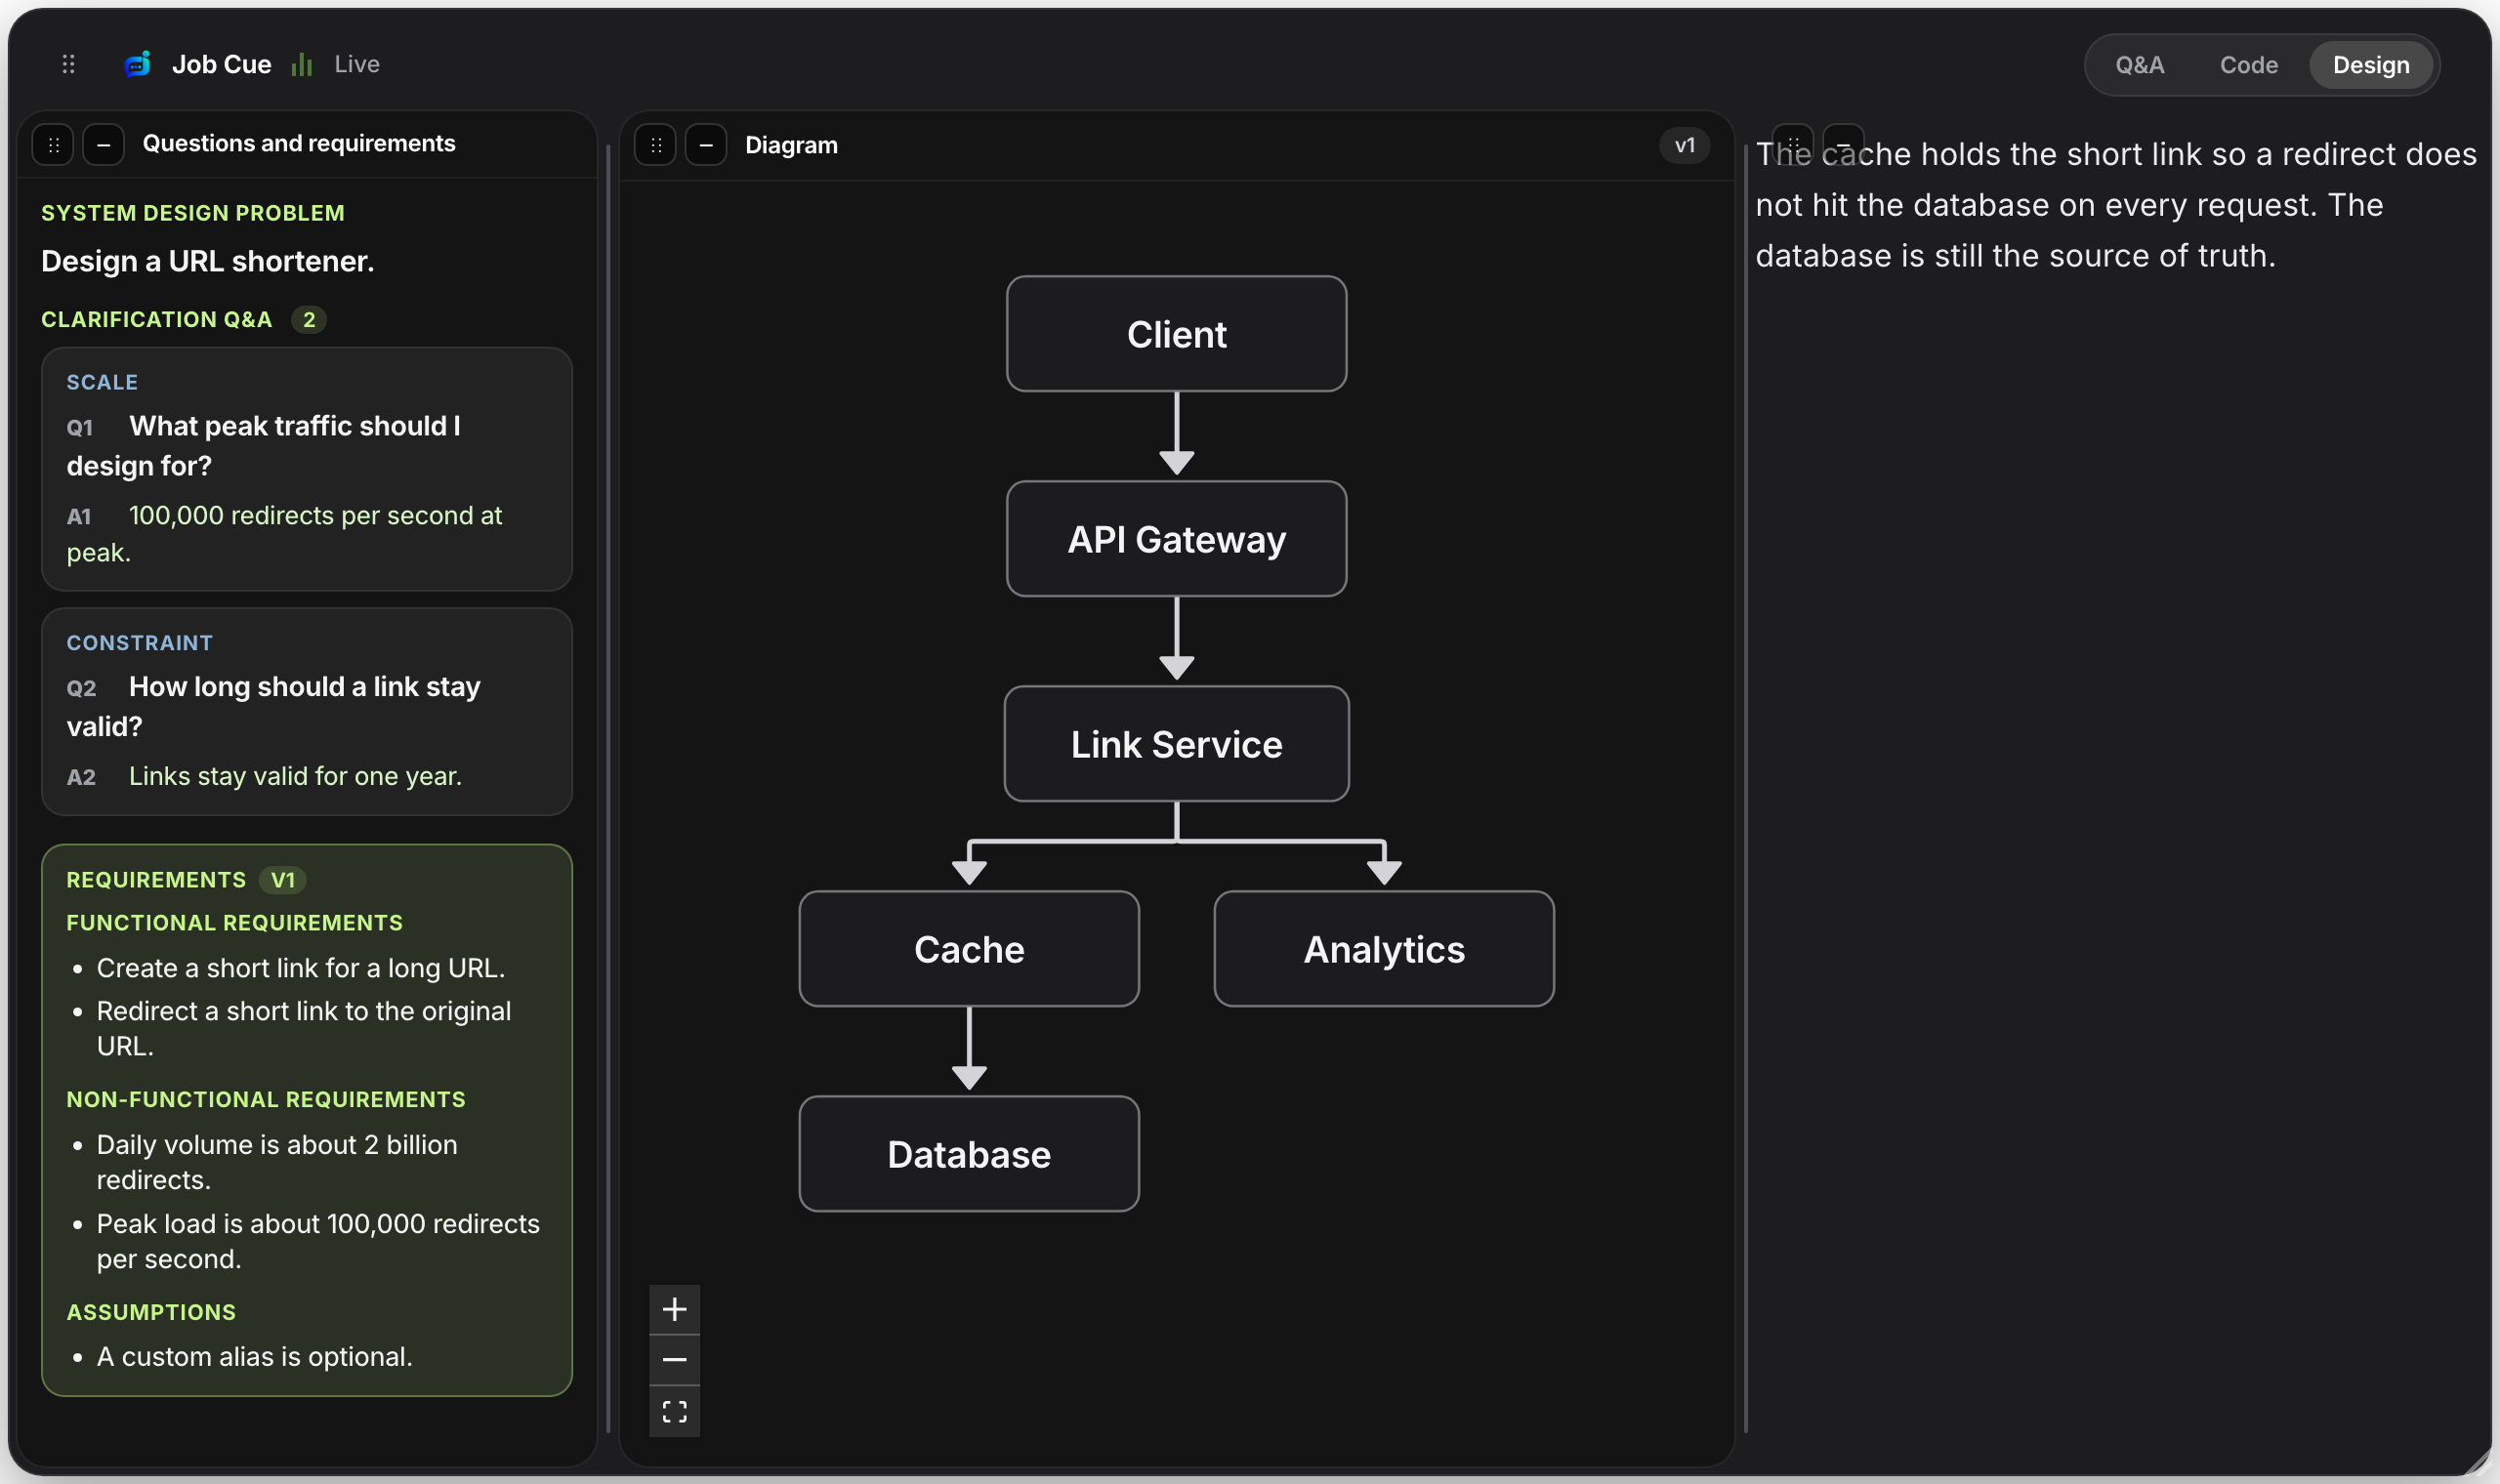The width and height of the screenshot is (2500, 1484).
Task: Switch to the Code tab
Action: click(x=2249, y=65)
